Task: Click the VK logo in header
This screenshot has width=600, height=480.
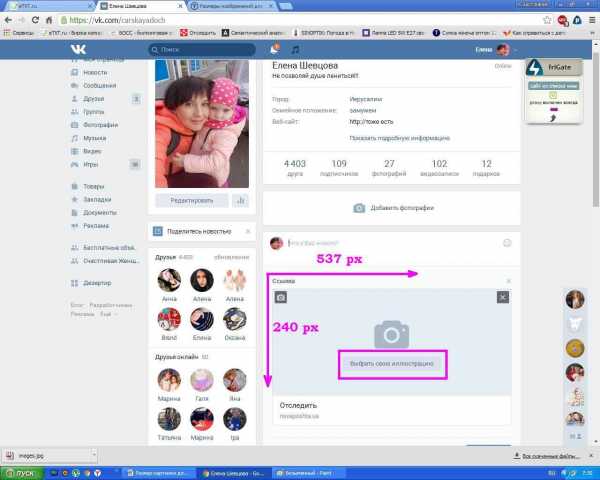Action: point(78,49)
